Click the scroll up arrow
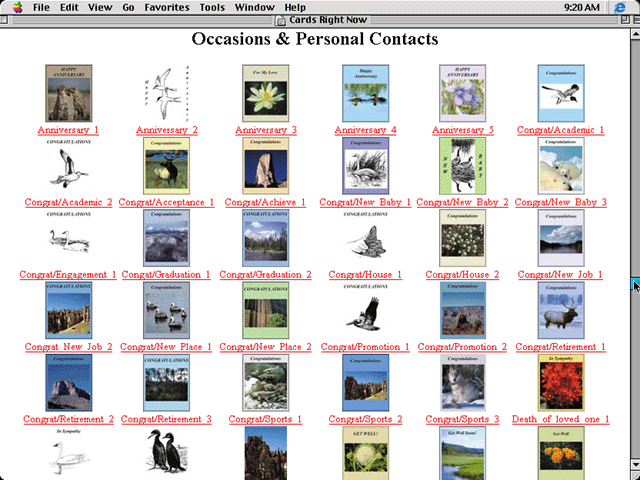Screen dimensions: 640x480 click(636, 35)
